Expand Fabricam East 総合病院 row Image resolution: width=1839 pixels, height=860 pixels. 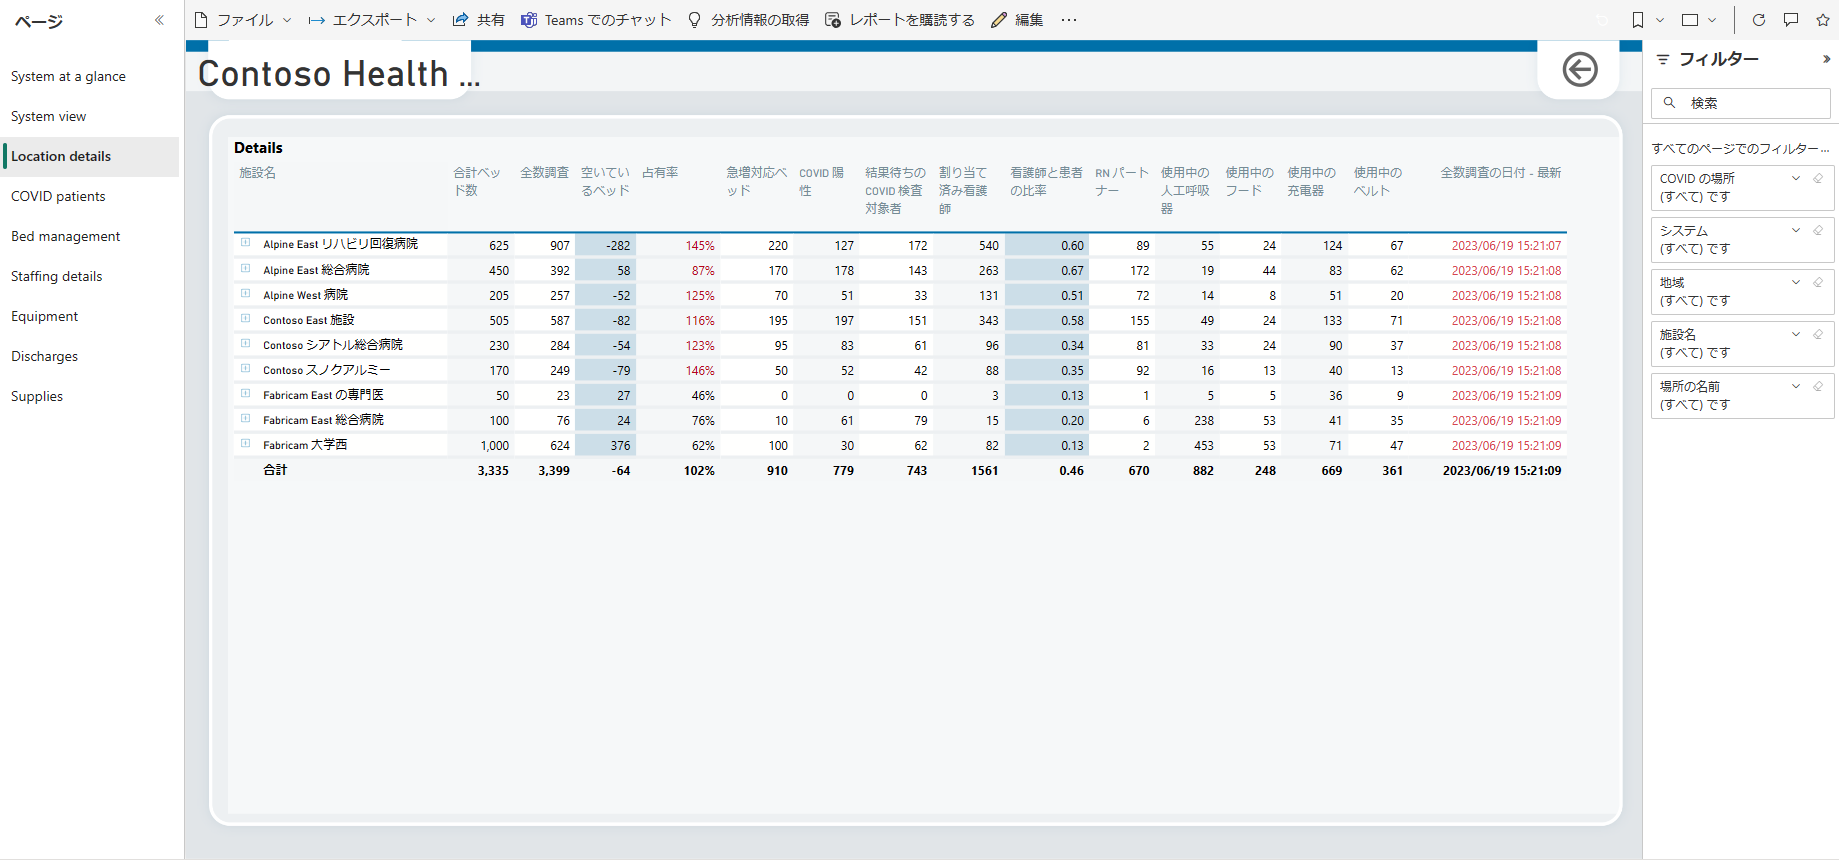(245, 418)
